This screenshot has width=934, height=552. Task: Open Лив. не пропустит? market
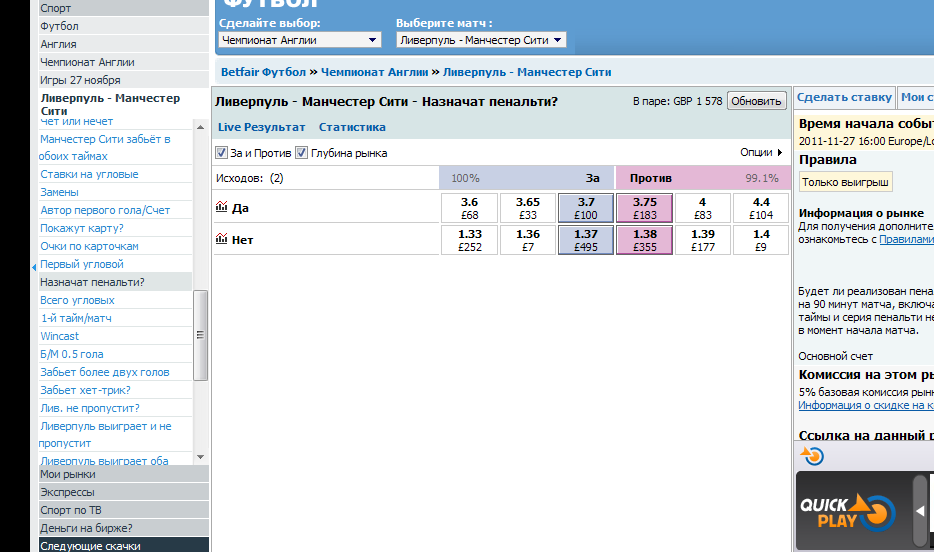pos(90,408)
